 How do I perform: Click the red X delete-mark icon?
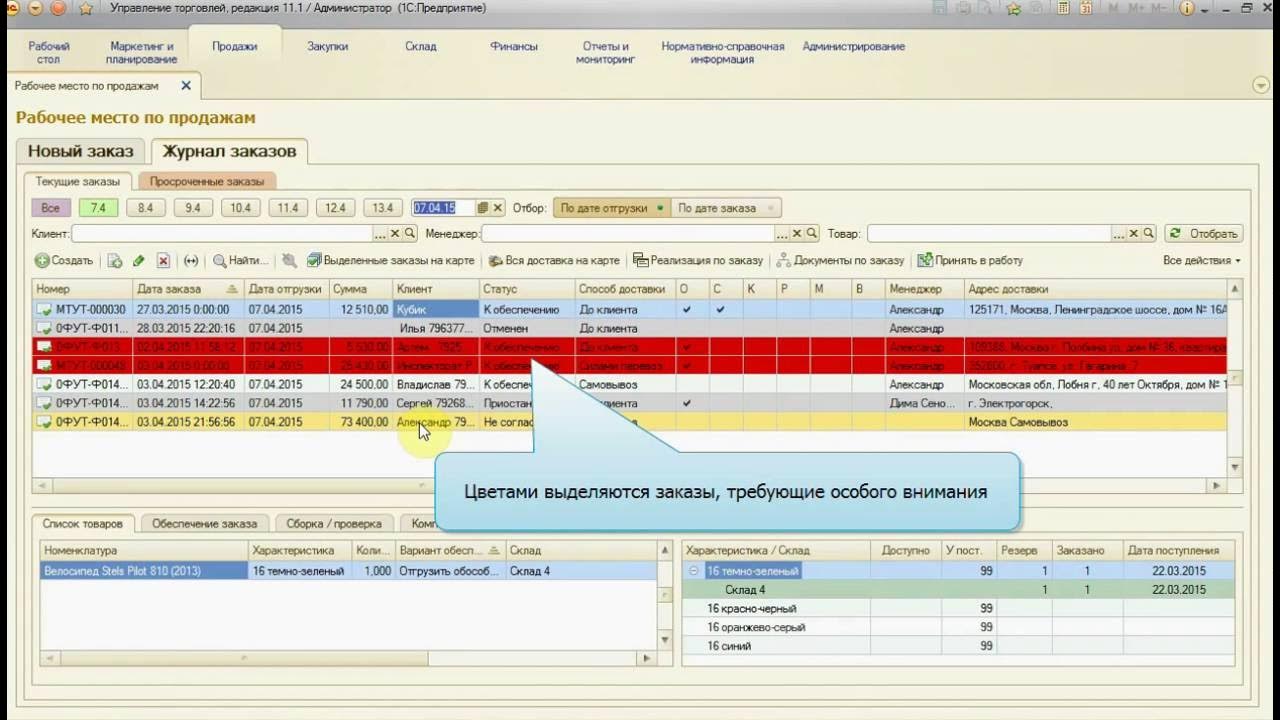[163, 260]
